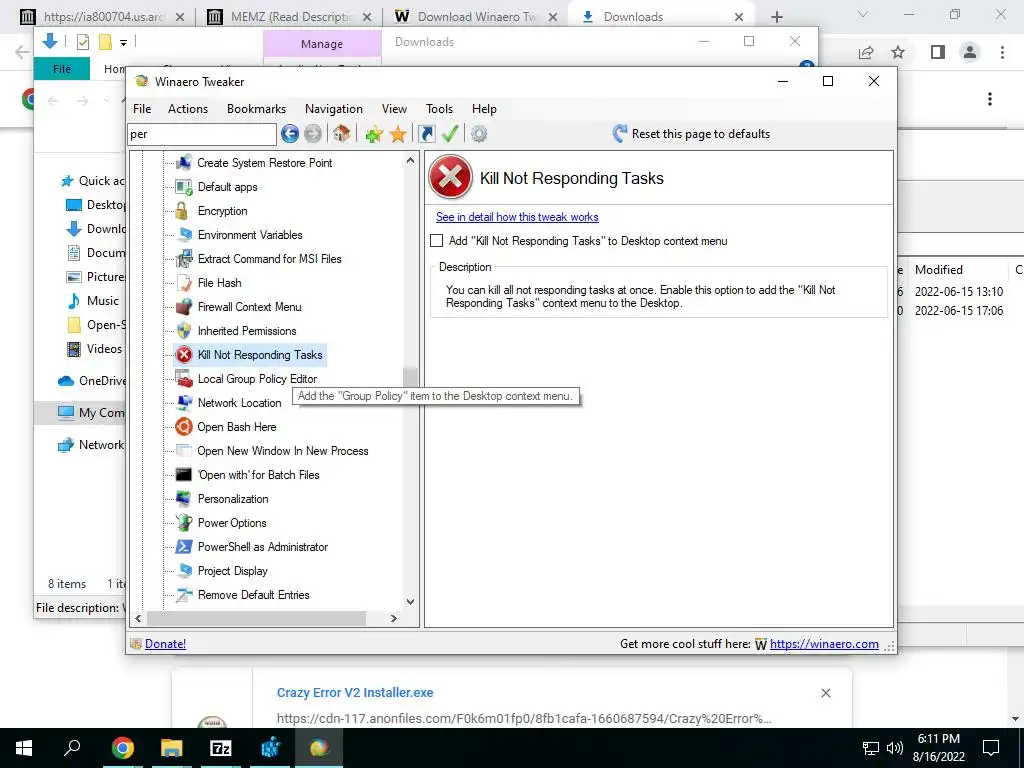Open the Bookmarks menu
This screenshot has height=768, width=1024.
256,108
